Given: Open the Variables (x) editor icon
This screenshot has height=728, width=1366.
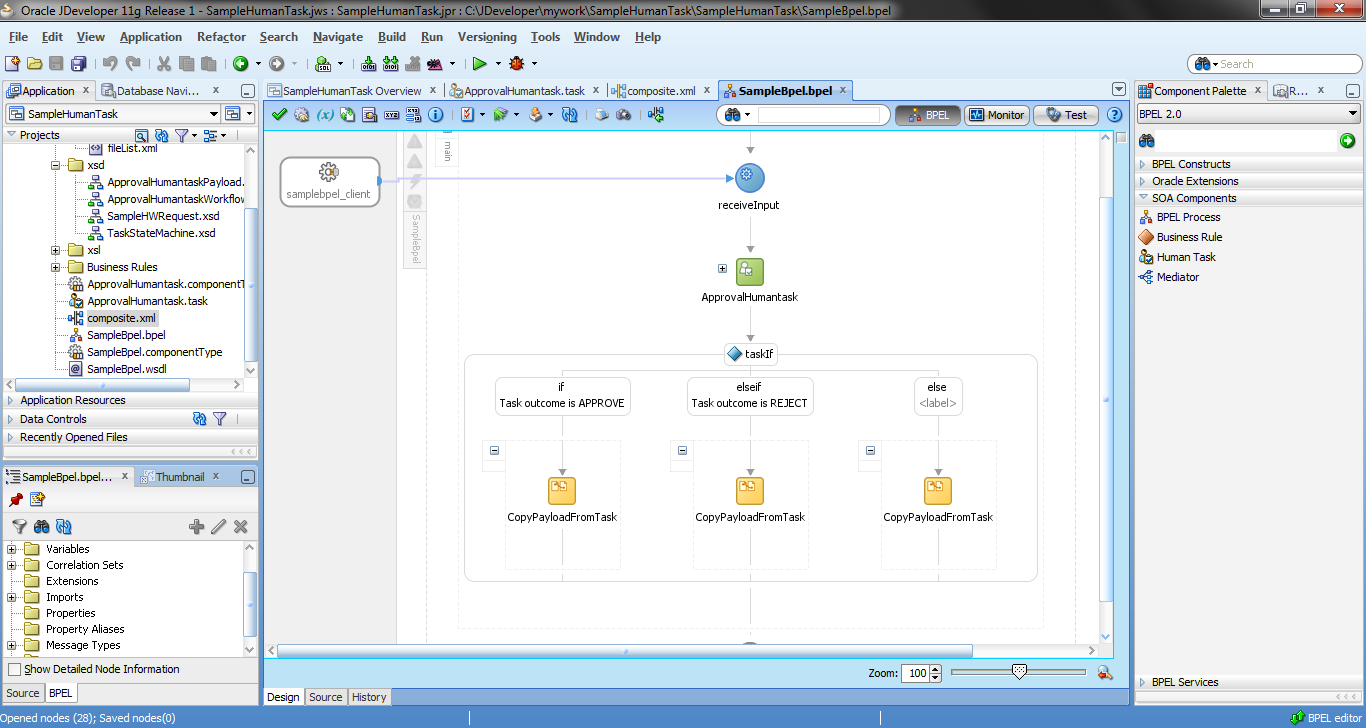Looking at the screenshot, I should coord(324,114).
